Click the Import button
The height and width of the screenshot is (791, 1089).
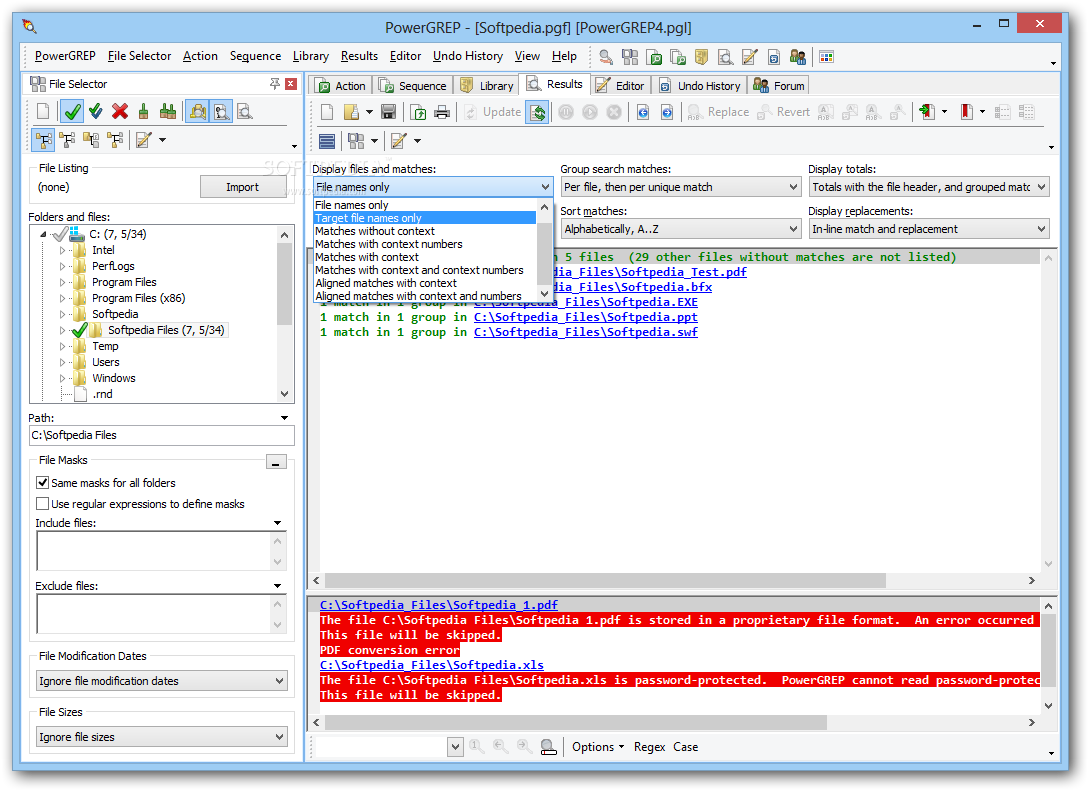tap(242, 187)
